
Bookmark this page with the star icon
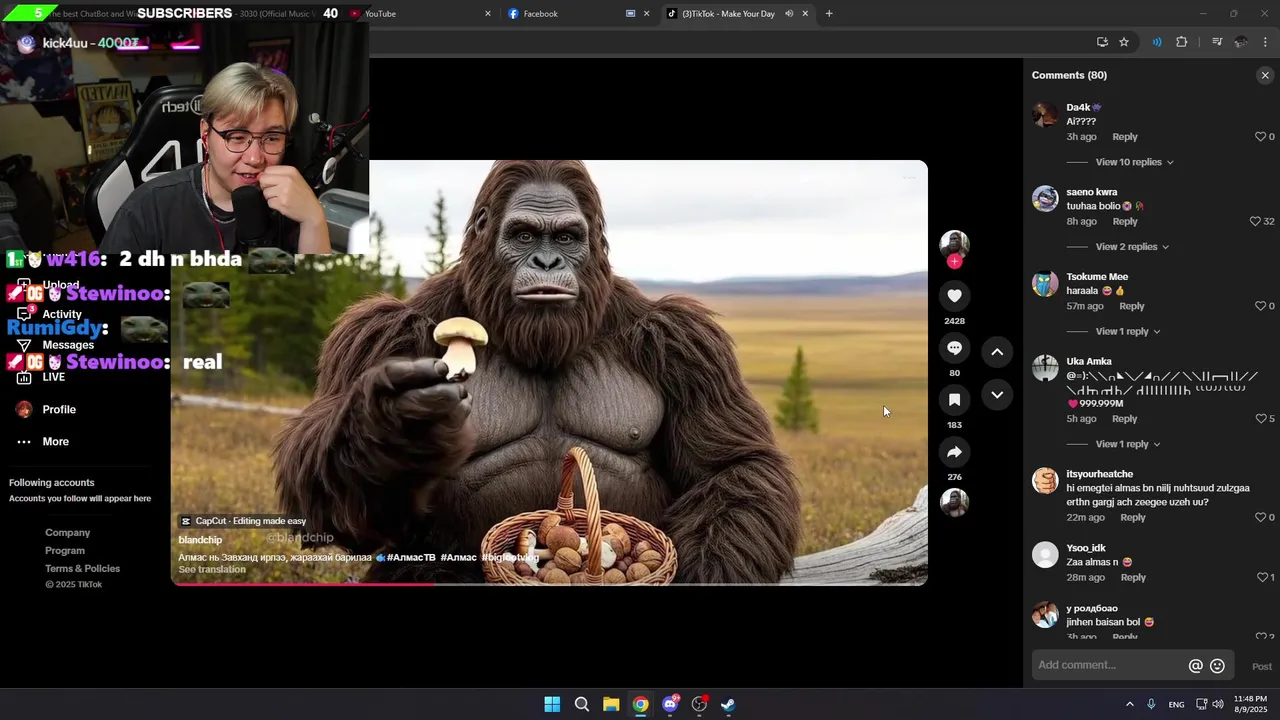pyautogui.click(x=1124, y=42)
